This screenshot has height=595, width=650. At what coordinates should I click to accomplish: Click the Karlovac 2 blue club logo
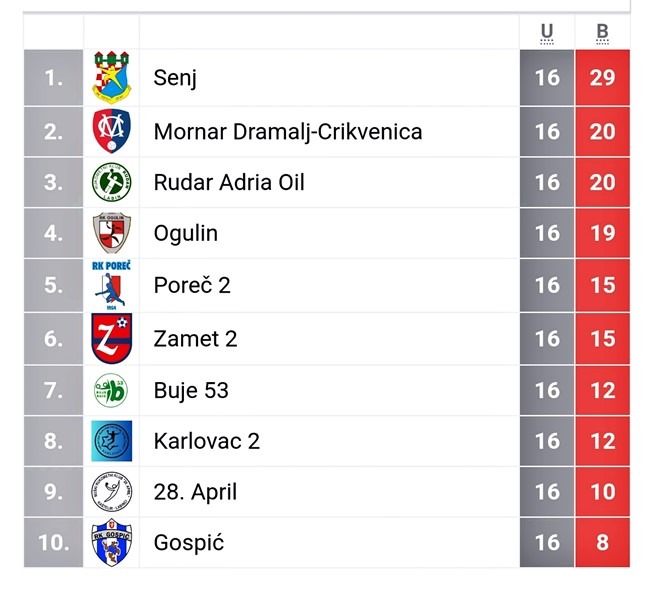tap(111, 441)
